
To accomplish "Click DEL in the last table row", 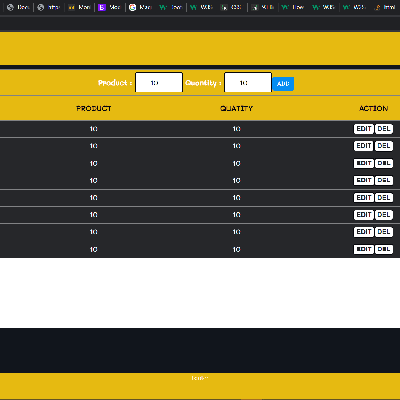I will click(384, 249).
